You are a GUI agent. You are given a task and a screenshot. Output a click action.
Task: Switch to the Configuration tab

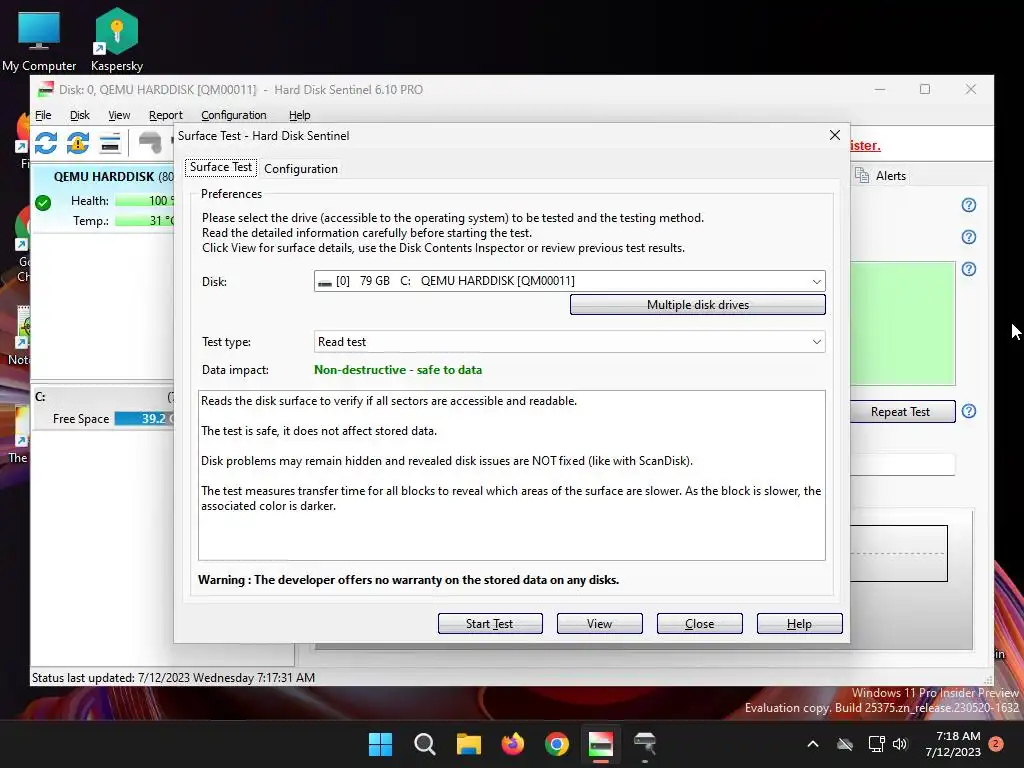[x=301, y=168]
